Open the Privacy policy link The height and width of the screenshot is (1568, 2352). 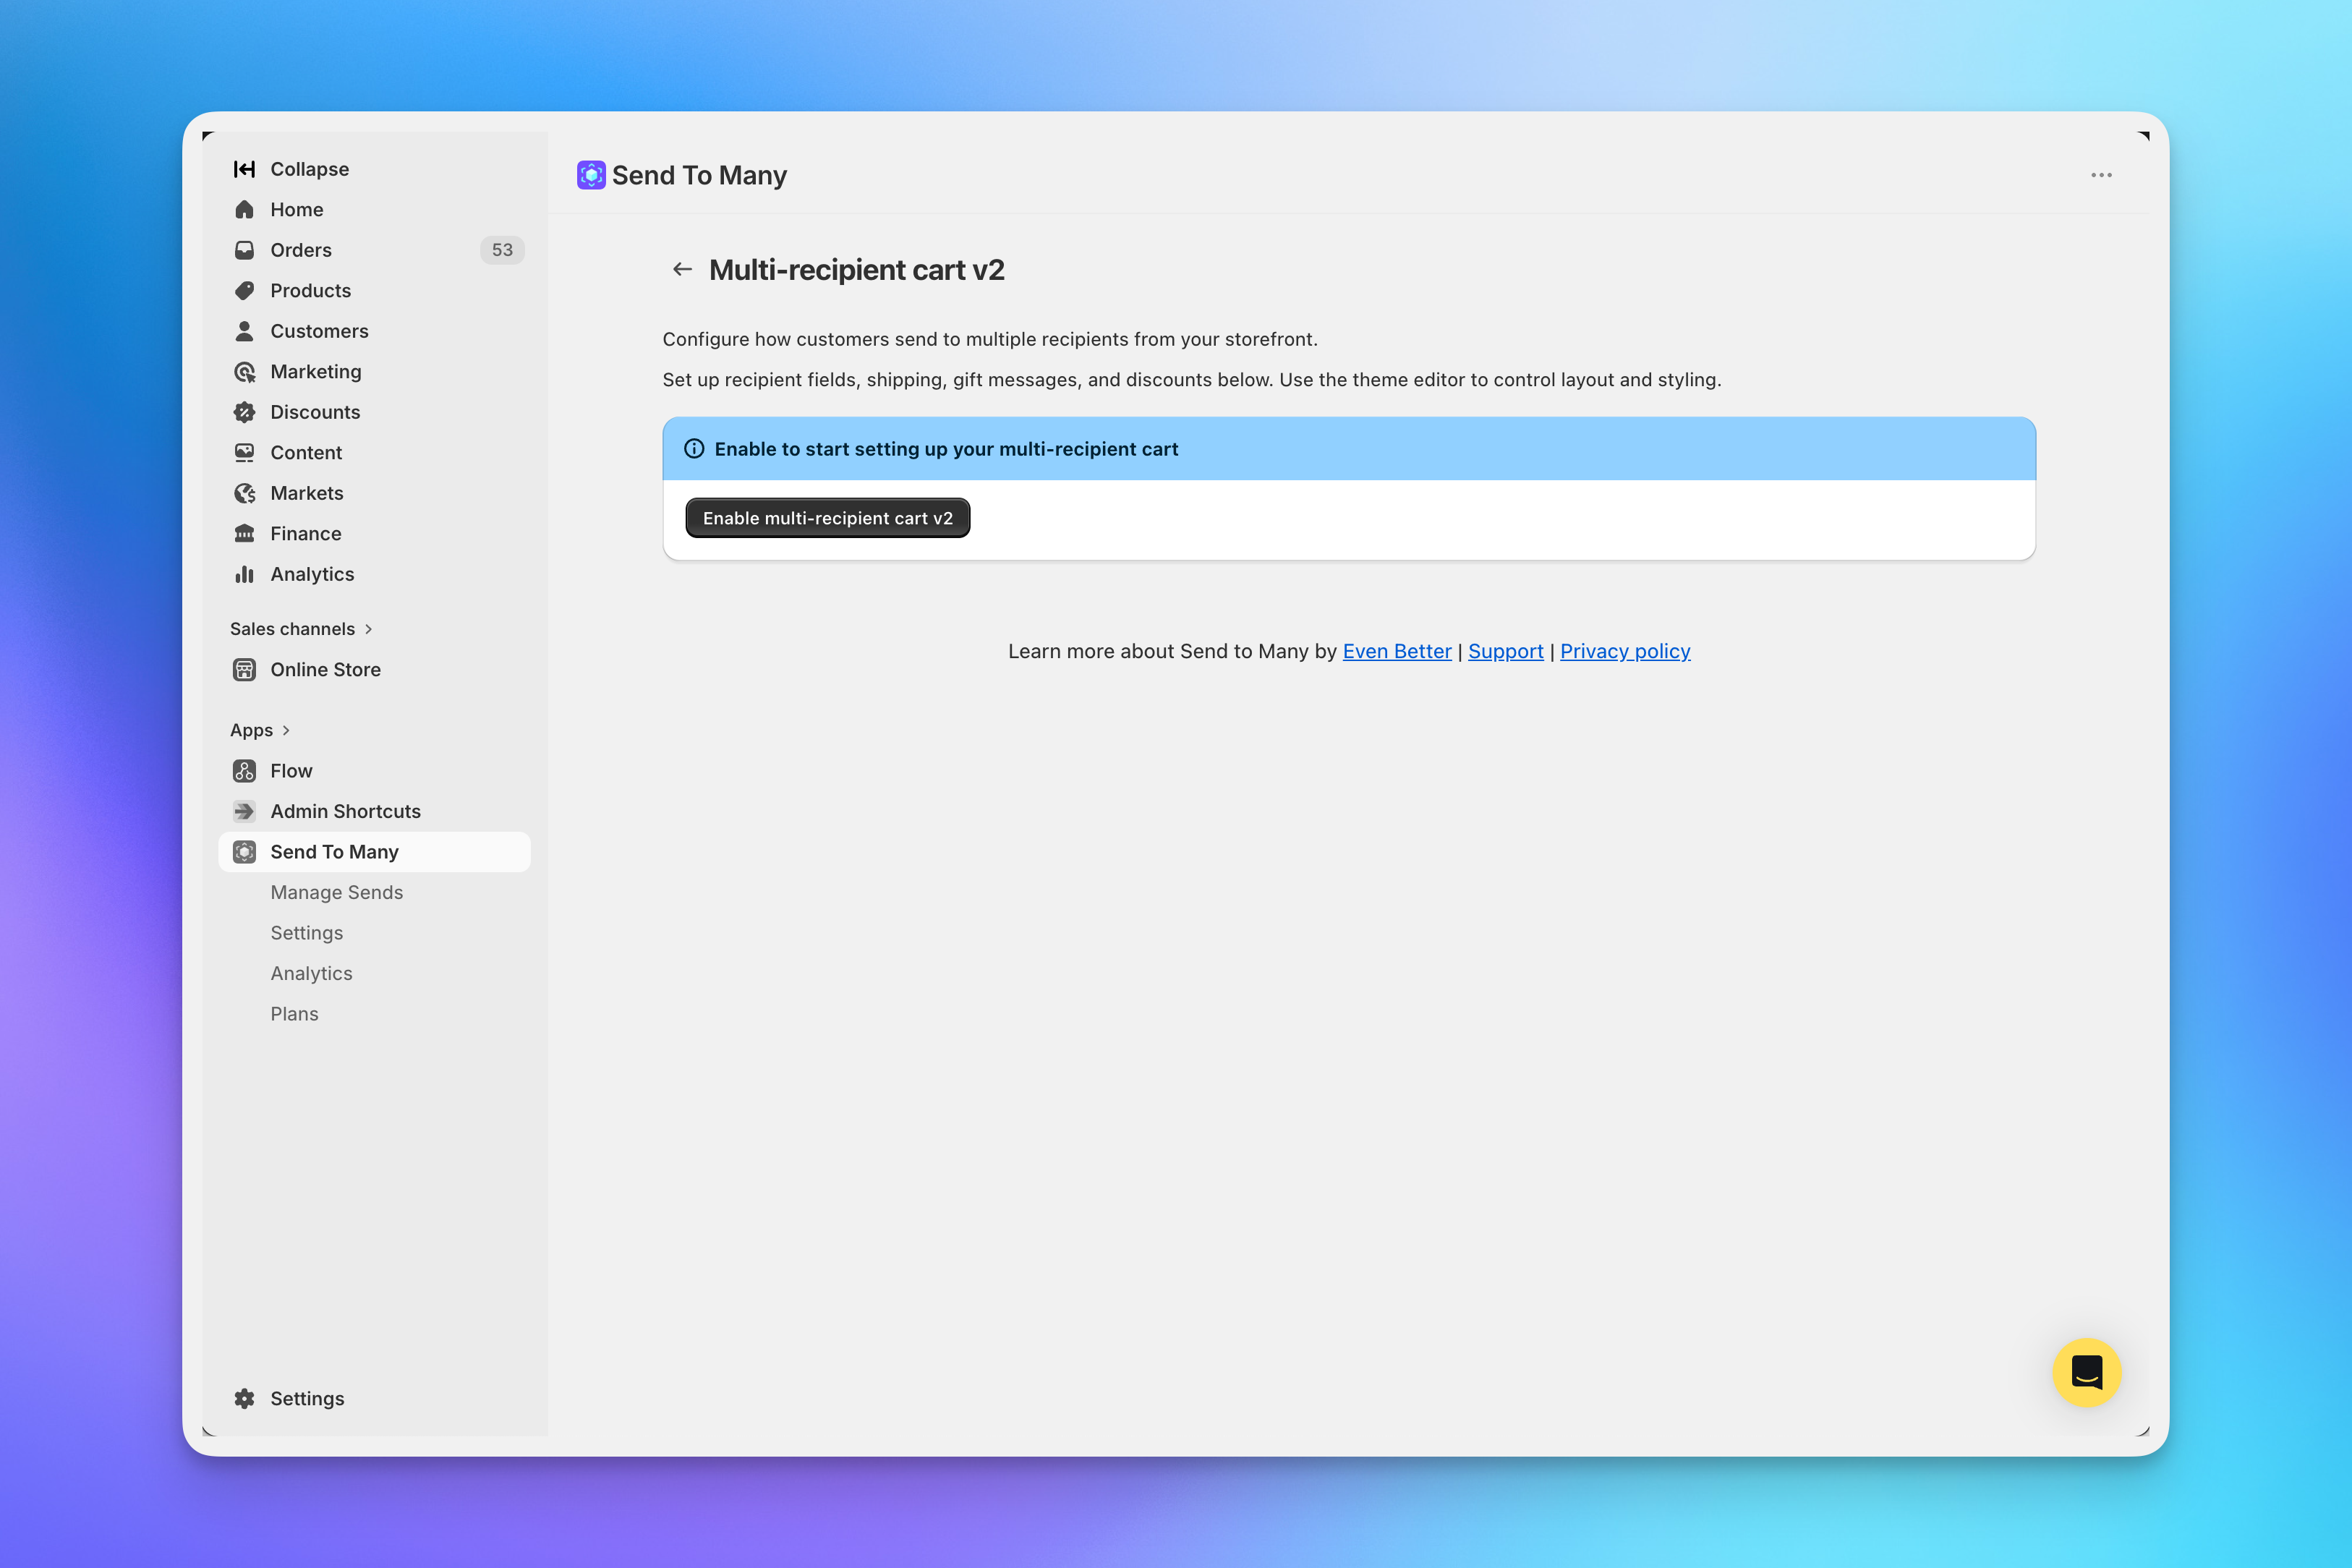[1625, 651]
